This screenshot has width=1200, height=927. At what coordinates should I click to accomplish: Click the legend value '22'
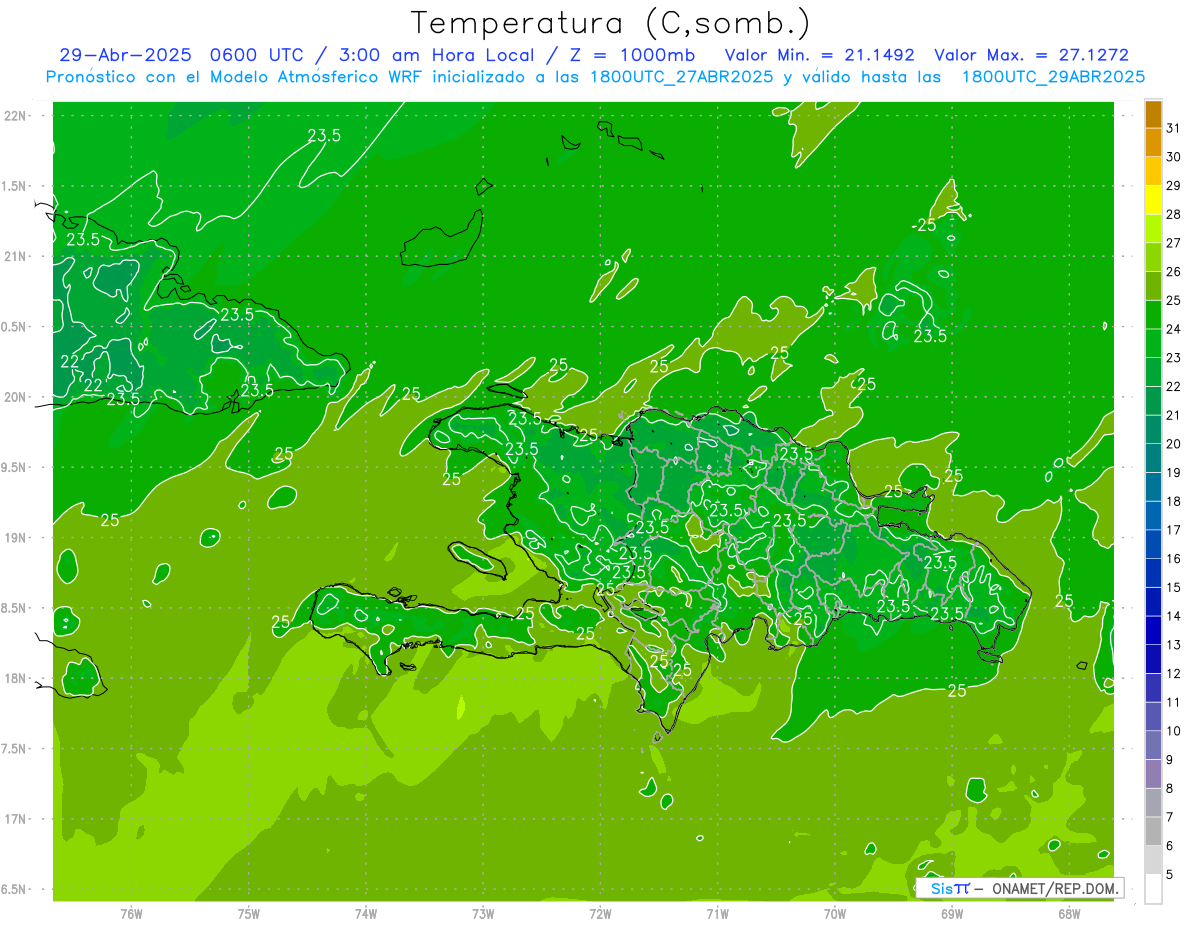coord(1173,386)
